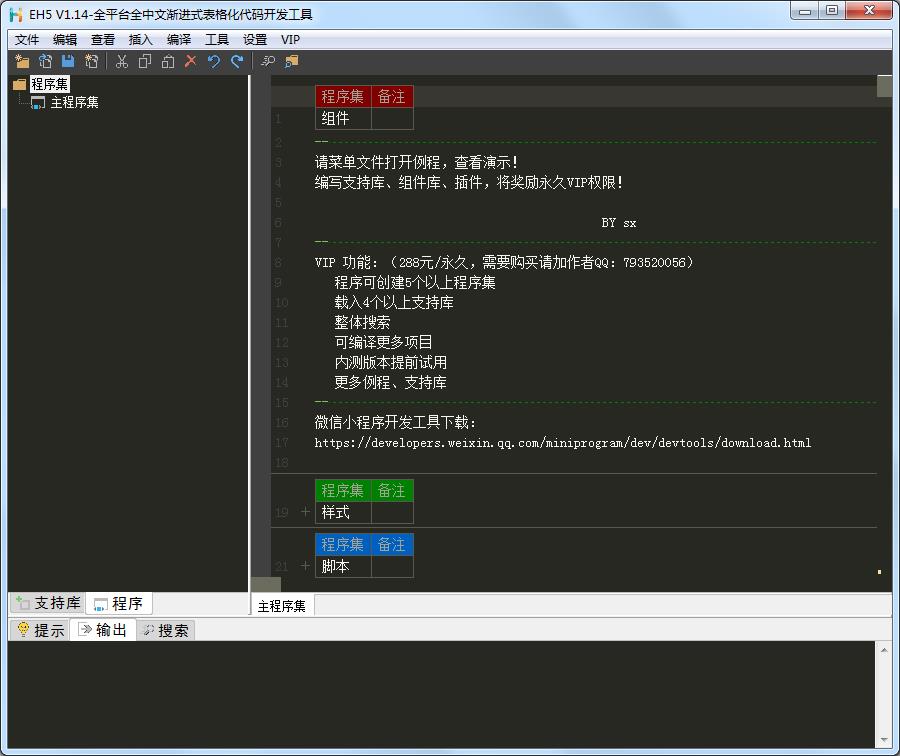Viewport: 900px width, 756px height.
Task: Click the output panel scrollbar down arrow
Action: [x=884, y=740]
